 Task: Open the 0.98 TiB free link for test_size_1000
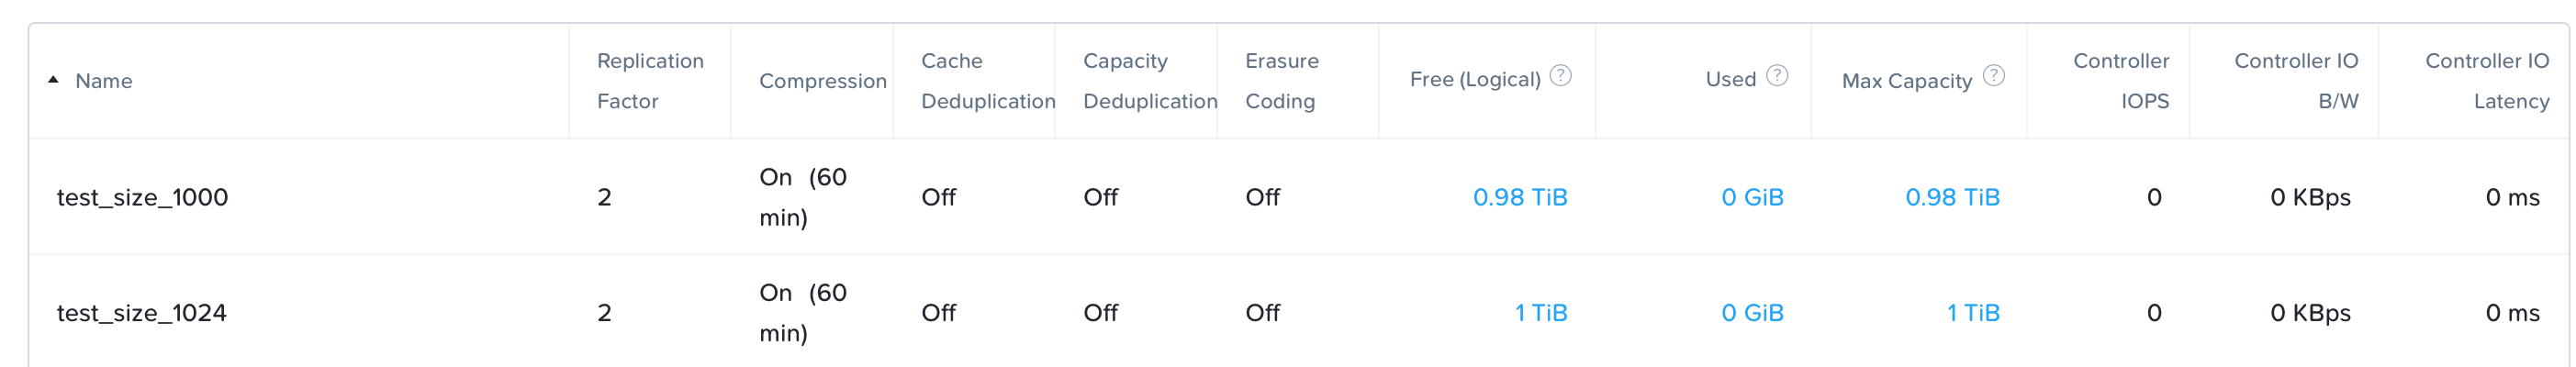(x=1519, y=197)
